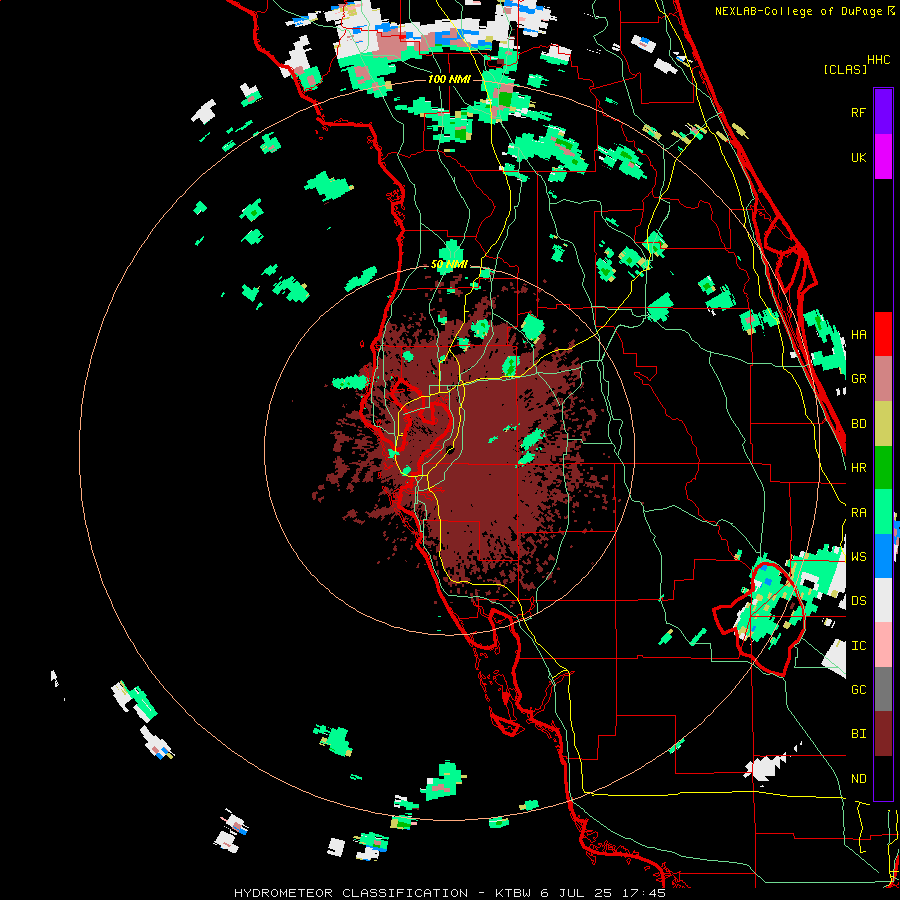The width and height of the screenshot is (900, 900).
Task: Click the "6 JUL 25" date text
Action: pyautogui.click(x=575, y=893)
